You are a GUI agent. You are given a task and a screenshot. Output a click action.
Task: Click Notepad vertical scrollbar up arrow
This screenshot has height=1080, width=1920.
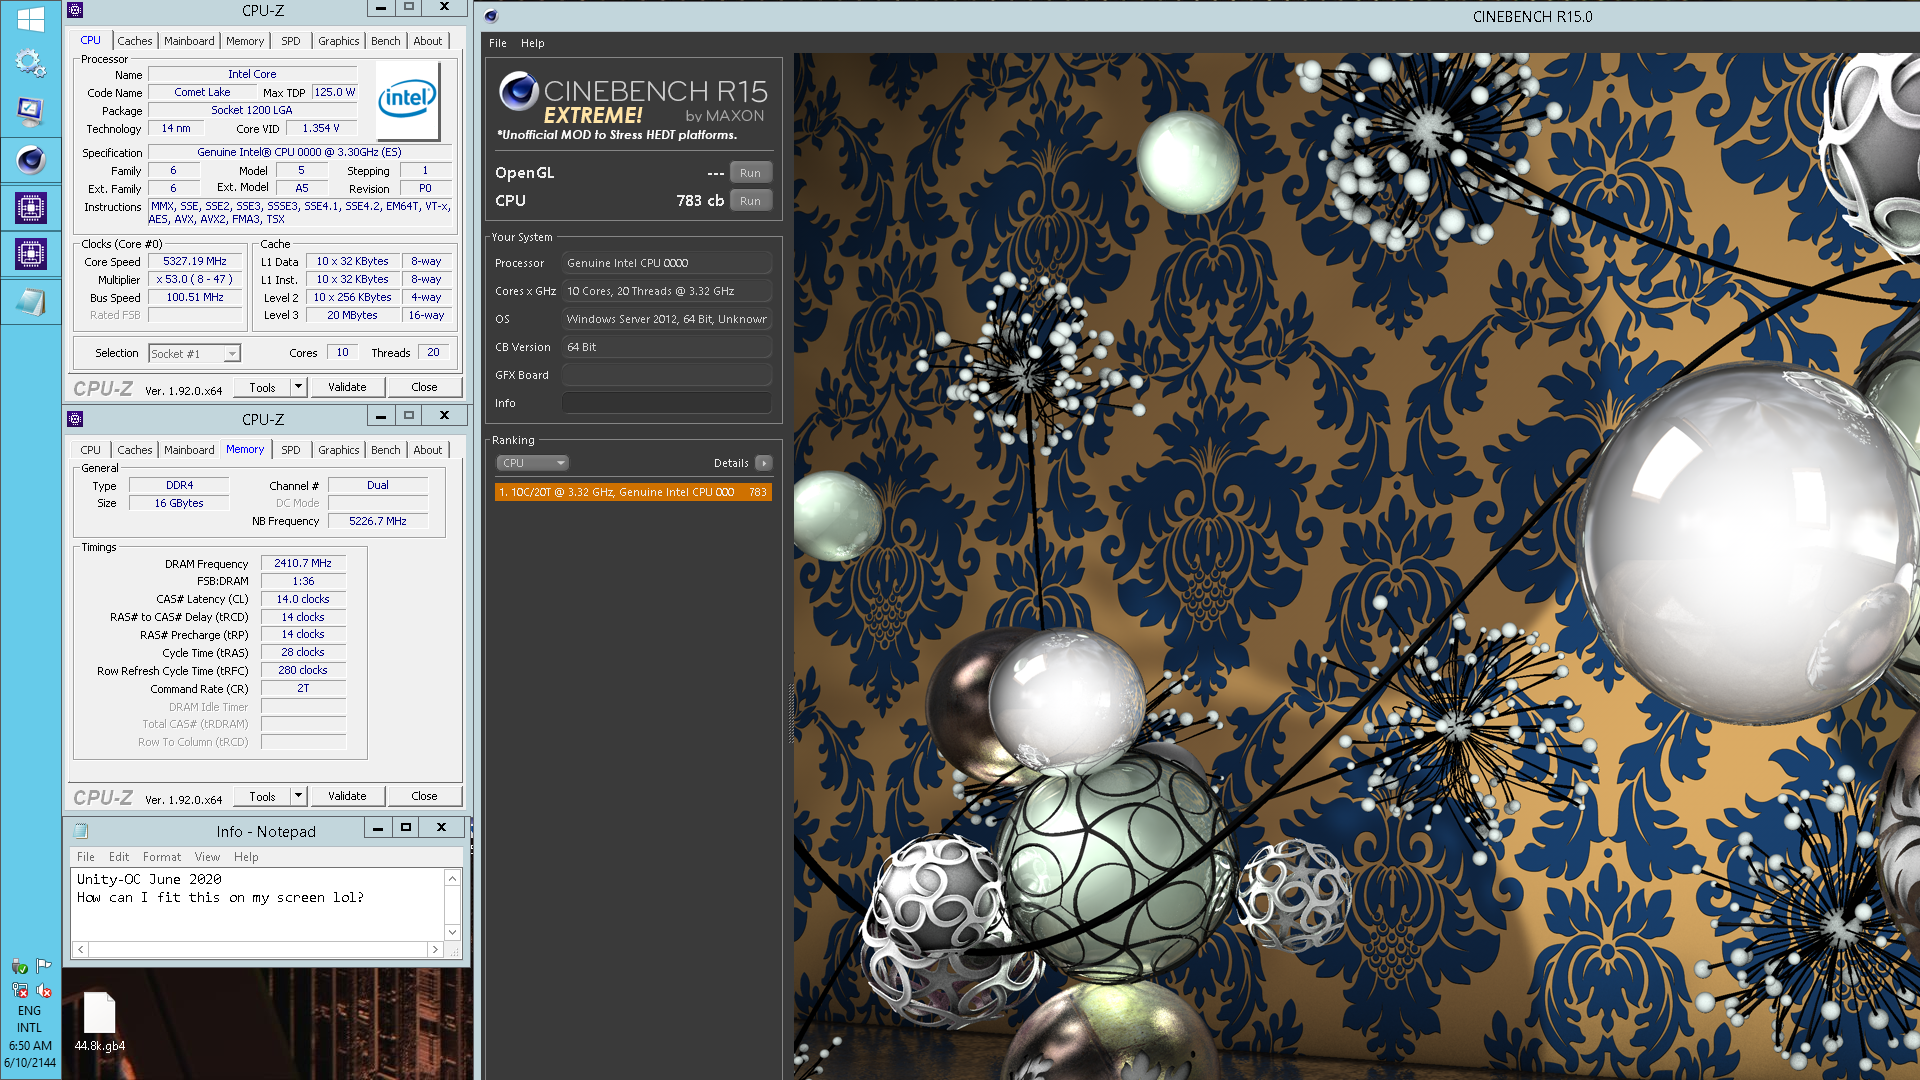point(452,878)
